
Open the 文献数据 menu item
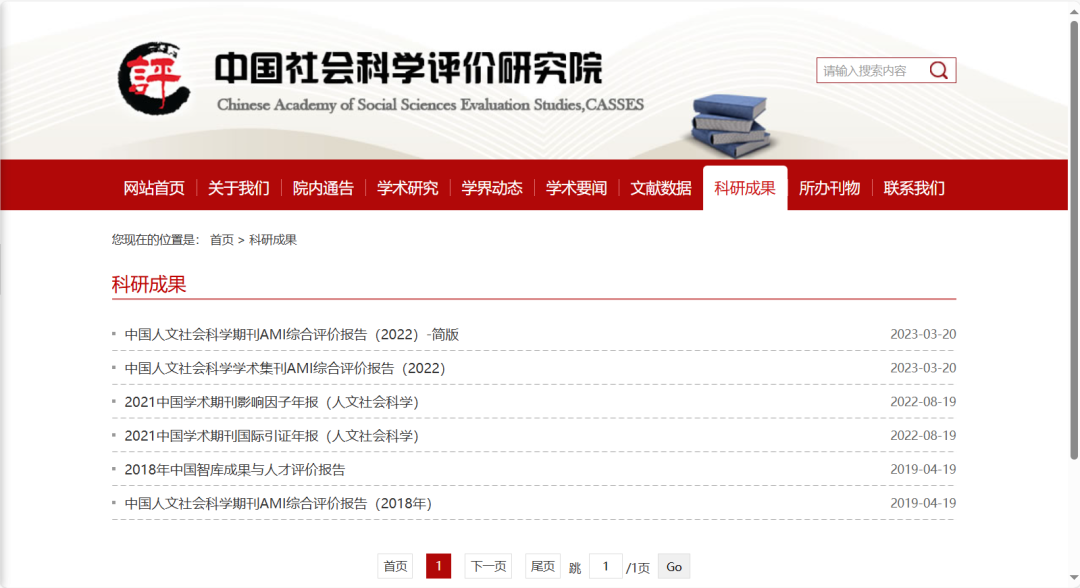(x=660, y=188)
